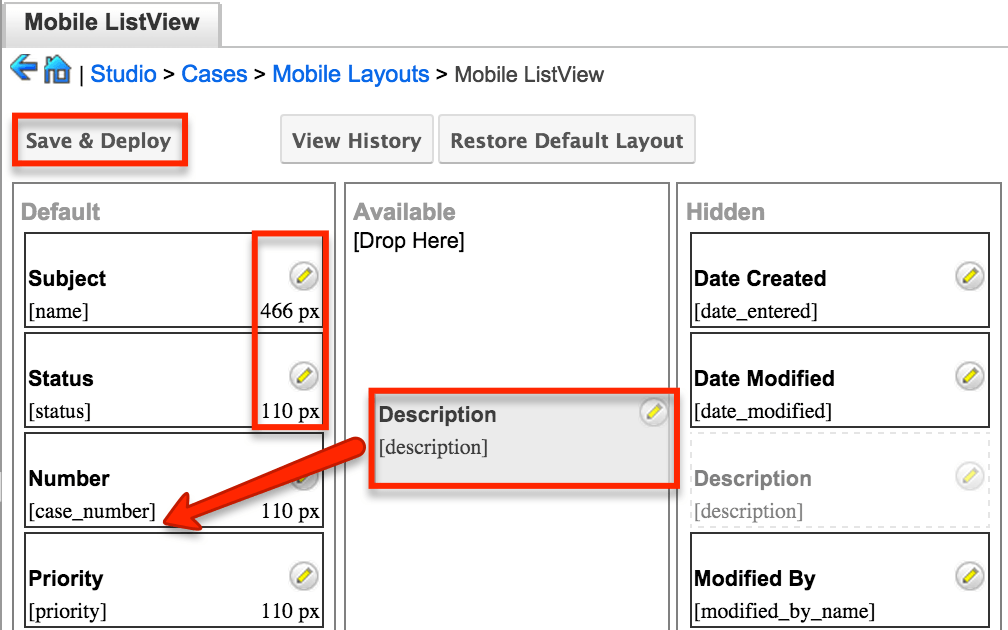Edit the Date Modified field
This screenshot has width=1008, height=630.
pos(967,375)
